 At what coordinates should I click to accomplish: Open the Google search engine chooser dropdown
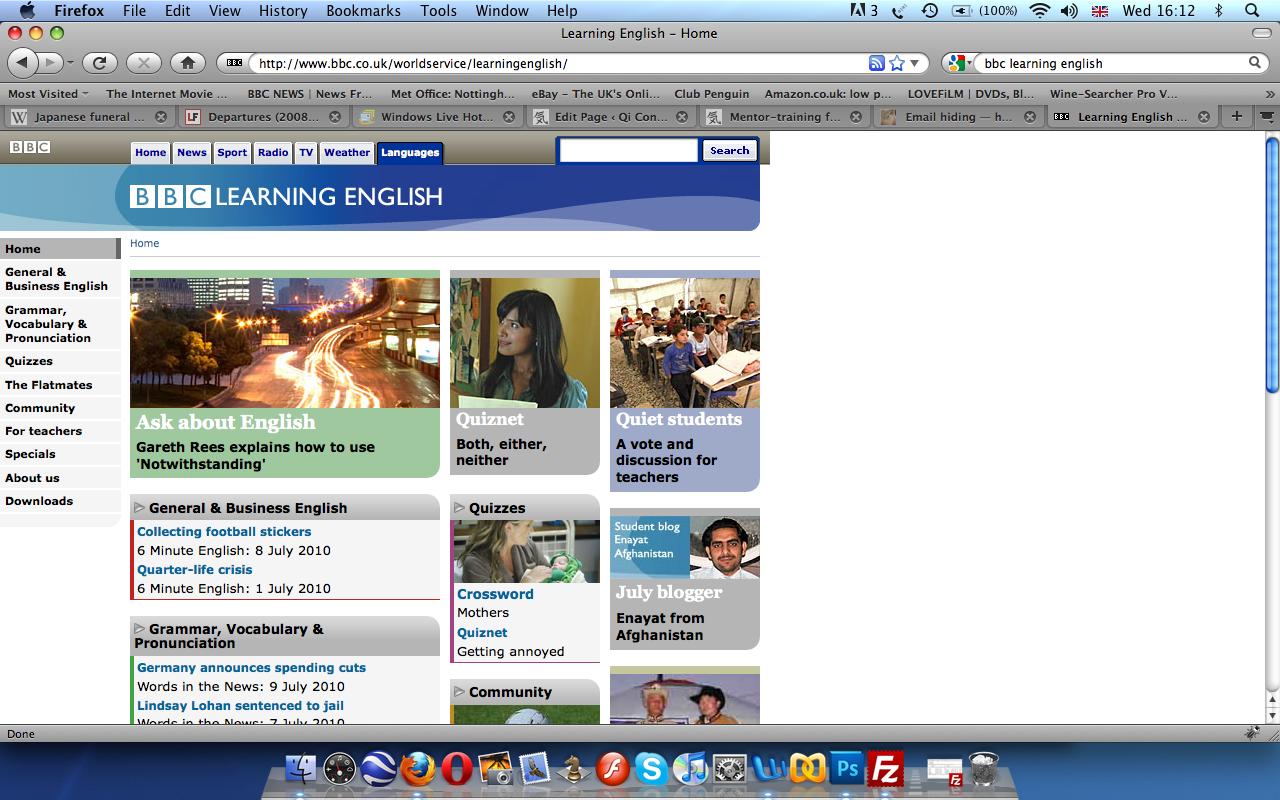pyautogui.click(x=958, y=63)
